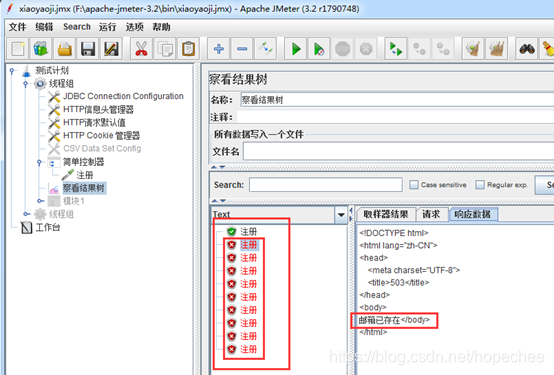This screenshot has width=554, height=375.
Task: Expand all with the plus icon
Action: tap(219, 49)
